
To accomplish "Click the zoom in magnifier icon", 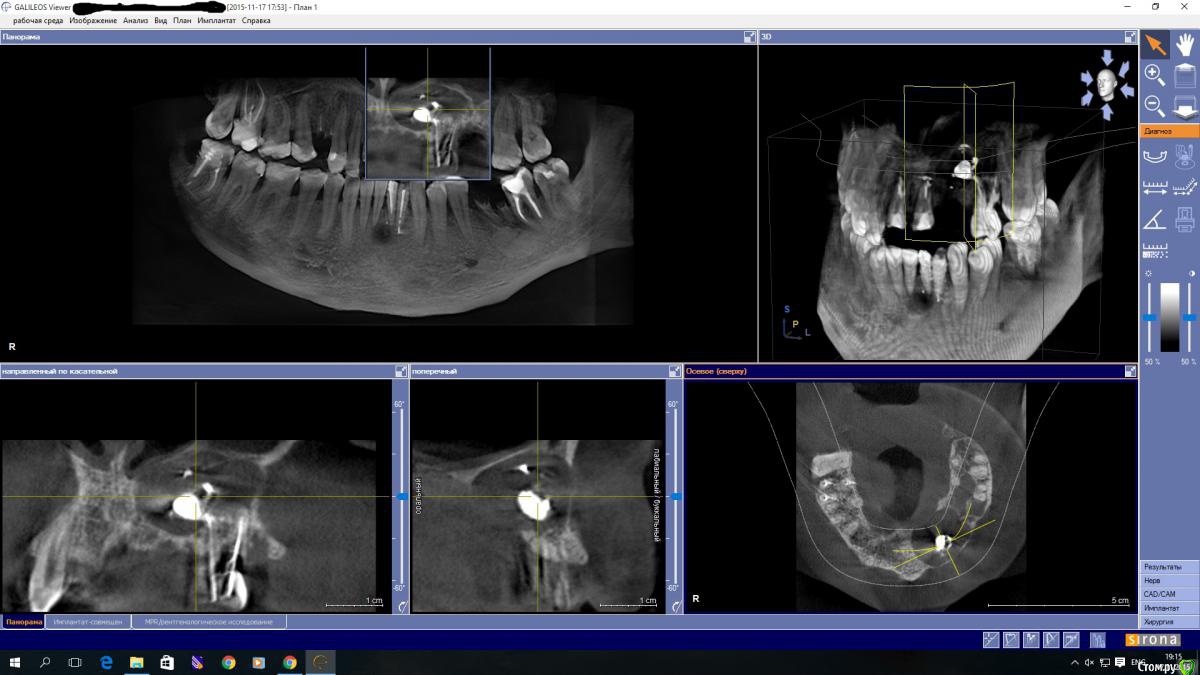I will click(x=1154, y=74).
